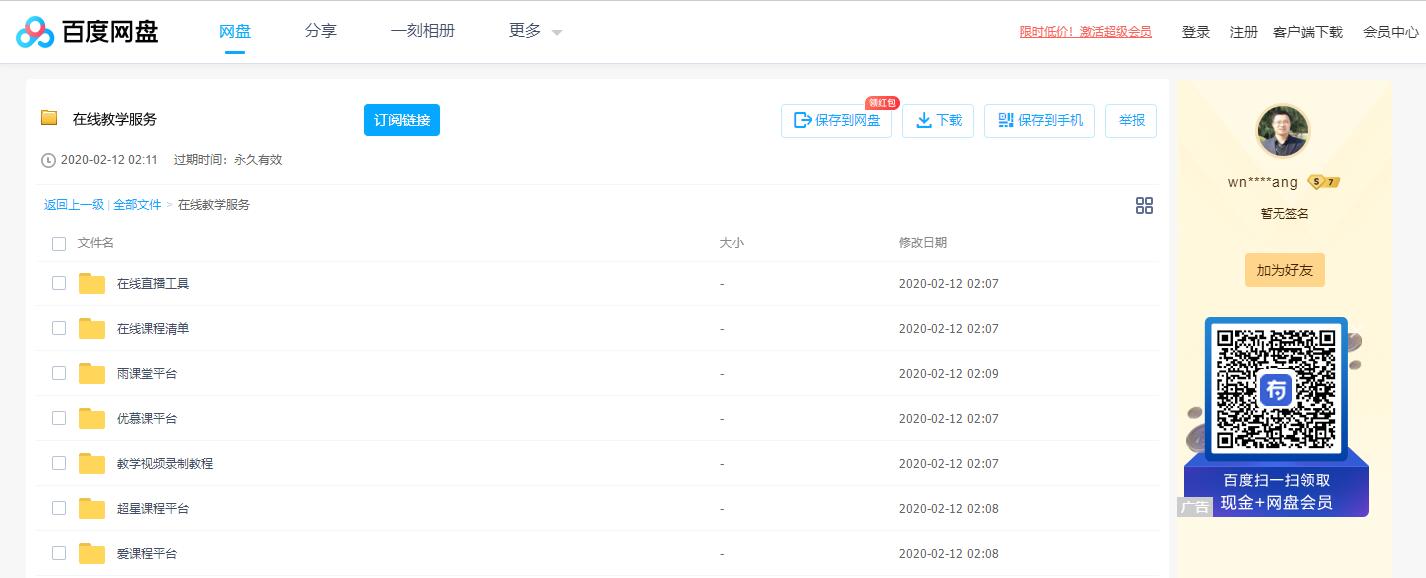Click the S7 member level badge

[x=1324, y=182]
